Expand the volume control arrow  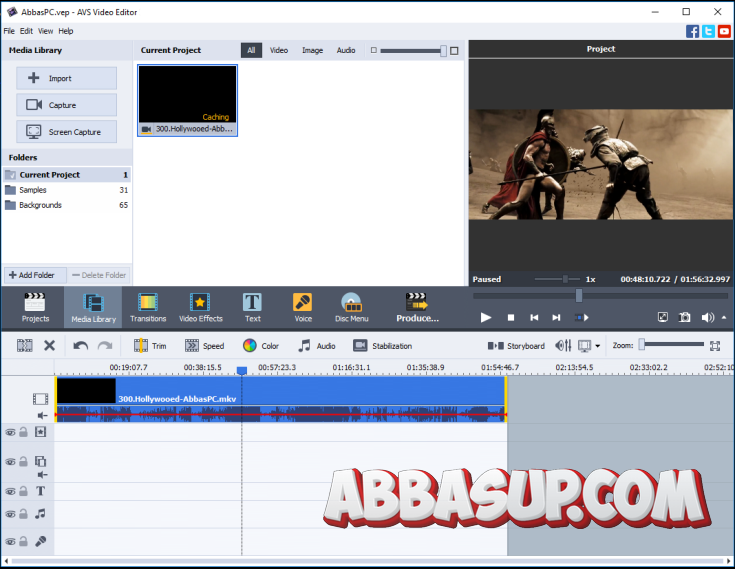point(724,317)
